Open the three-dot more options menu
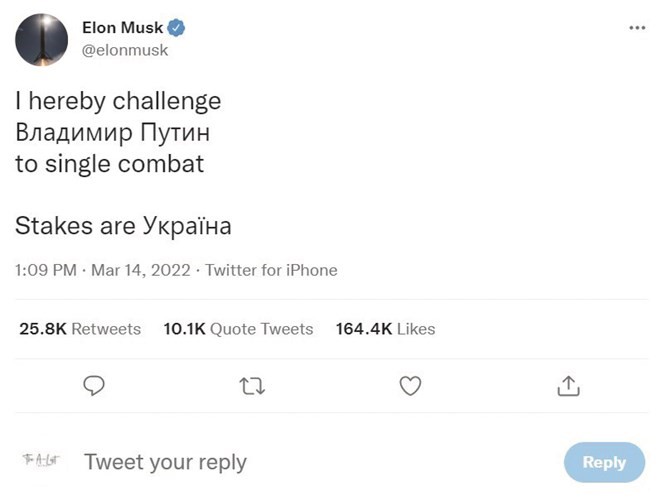This screenshot has width=666, height=500. pyautogui.click(x=637, y=28)
